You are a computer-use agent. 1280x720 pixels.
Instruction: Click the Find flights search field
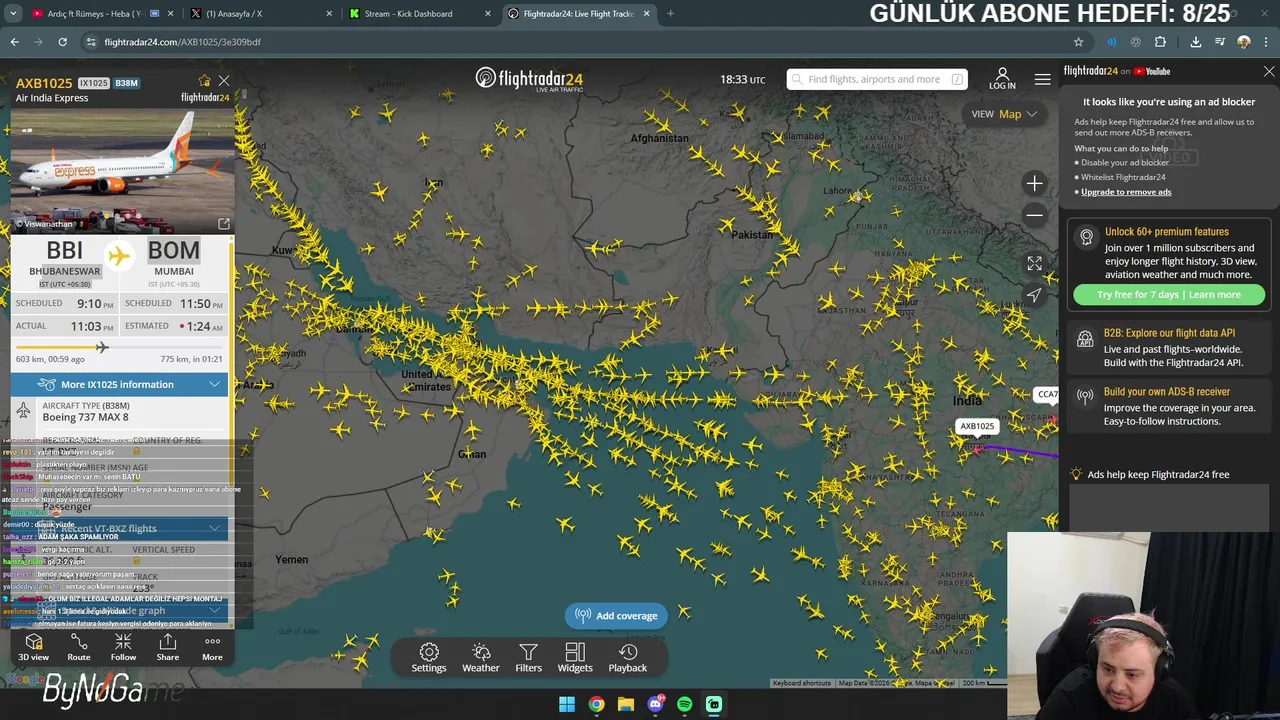pos(876,79)
